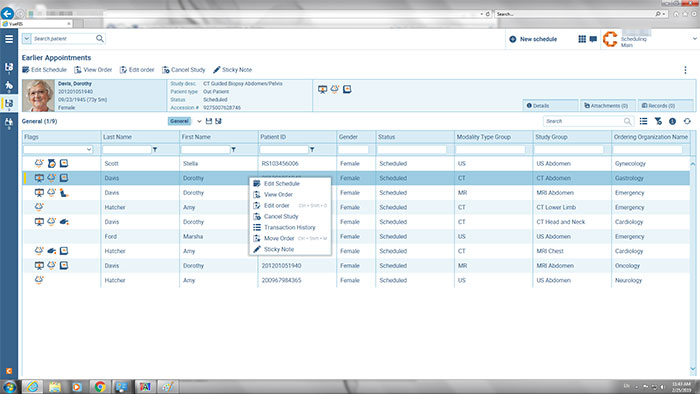Open the apps grid icon
The image size is (700, 394).
pyautogui.click(x=582, y=39)
